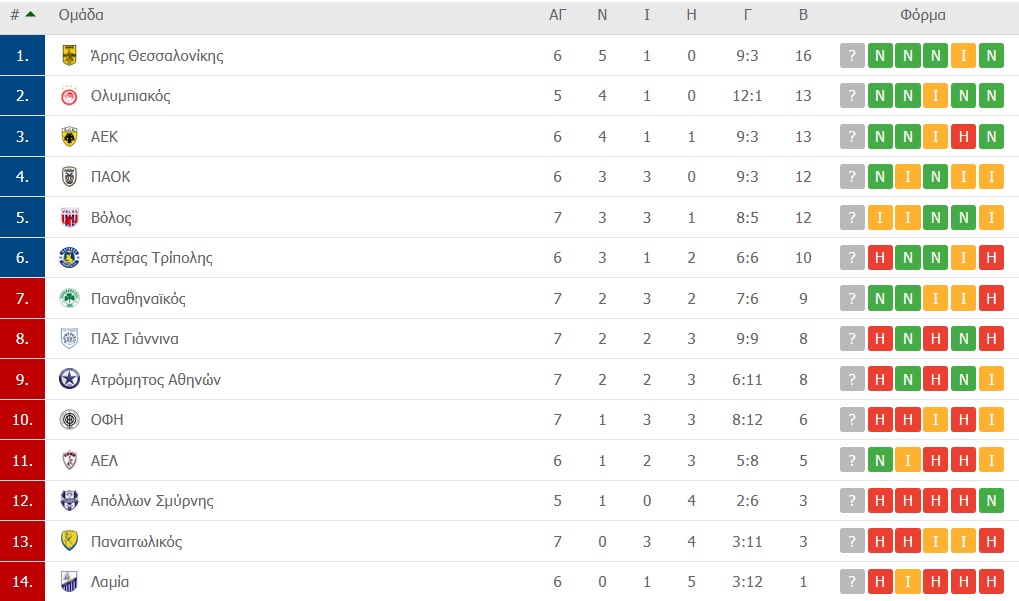Open the Λαμία team page link
The width and height of the screenshot is (1019, 601).
click(110, 582)
